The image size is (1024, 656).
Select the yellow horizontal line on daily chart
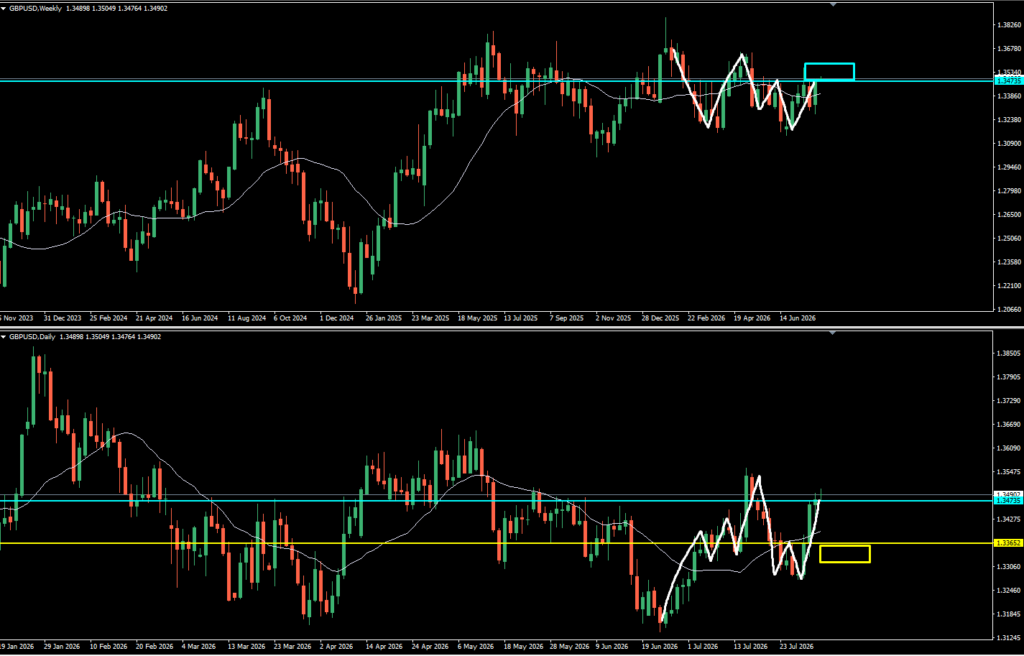pyautogui.click(x=496, y=543)
